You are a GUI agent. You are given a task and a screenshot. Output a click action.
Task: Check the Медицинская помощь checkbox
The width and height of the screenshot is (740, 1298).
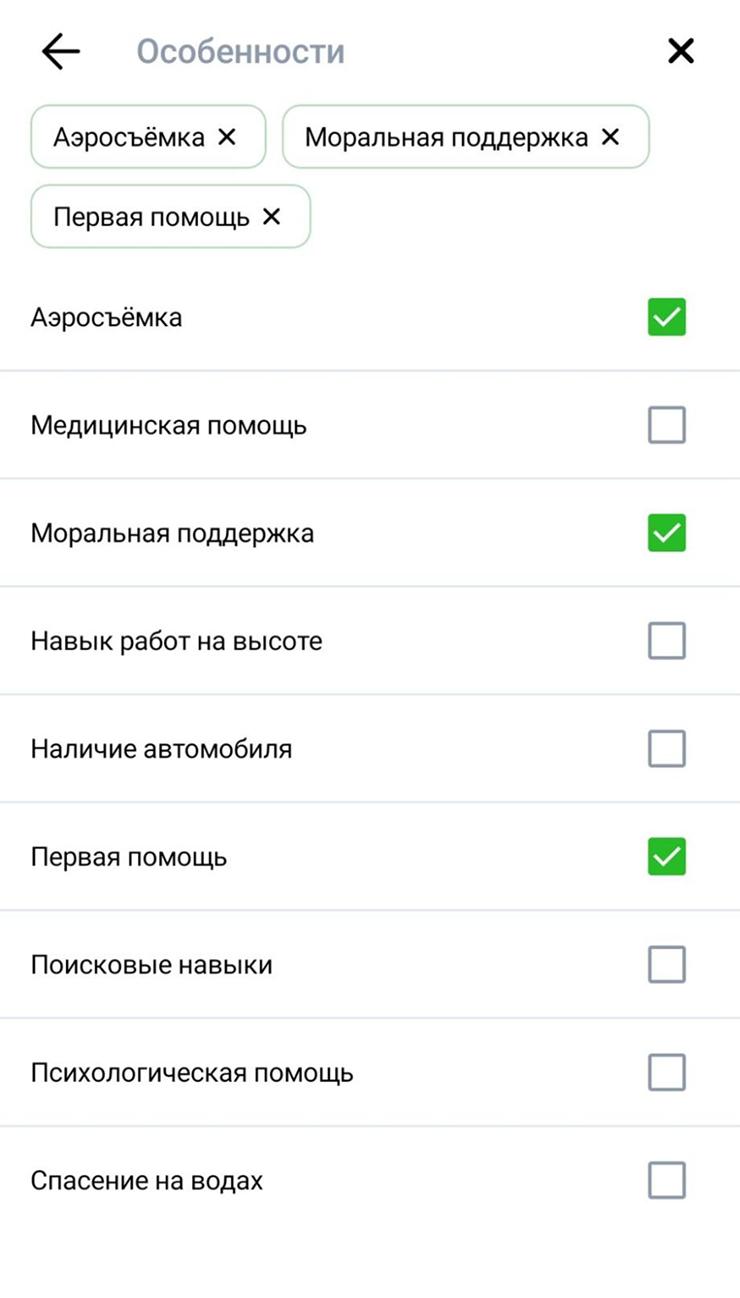click(x=666, y=425)
